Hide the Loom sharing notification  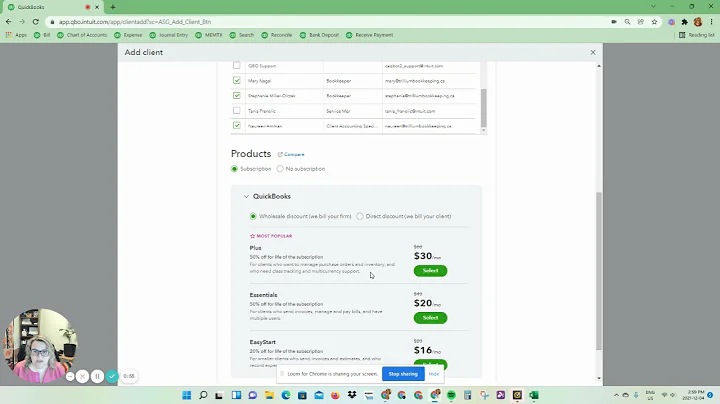434,374
